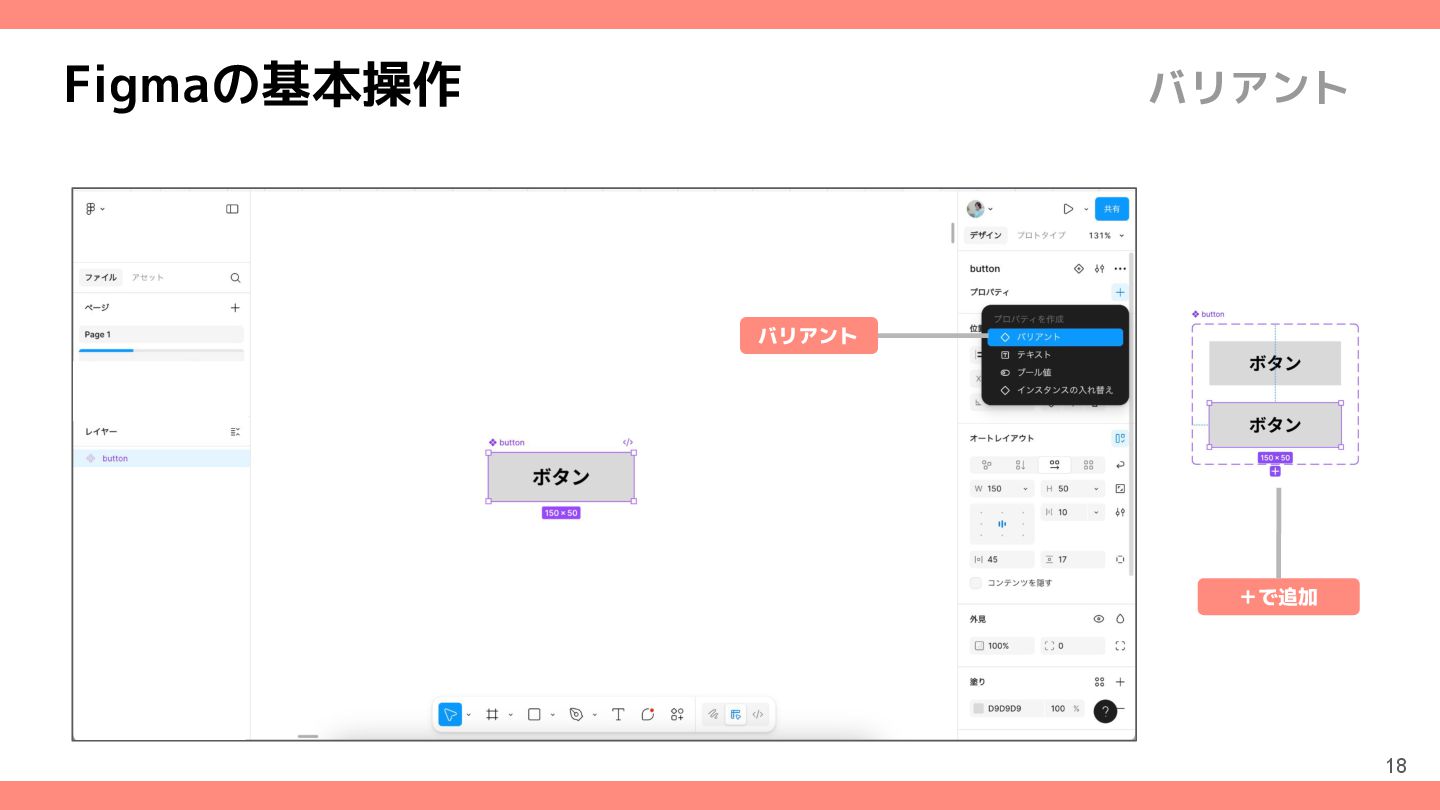Add a new page with plus icon
The width and height of the screenshot is (1440, 810).
[235, 308]
